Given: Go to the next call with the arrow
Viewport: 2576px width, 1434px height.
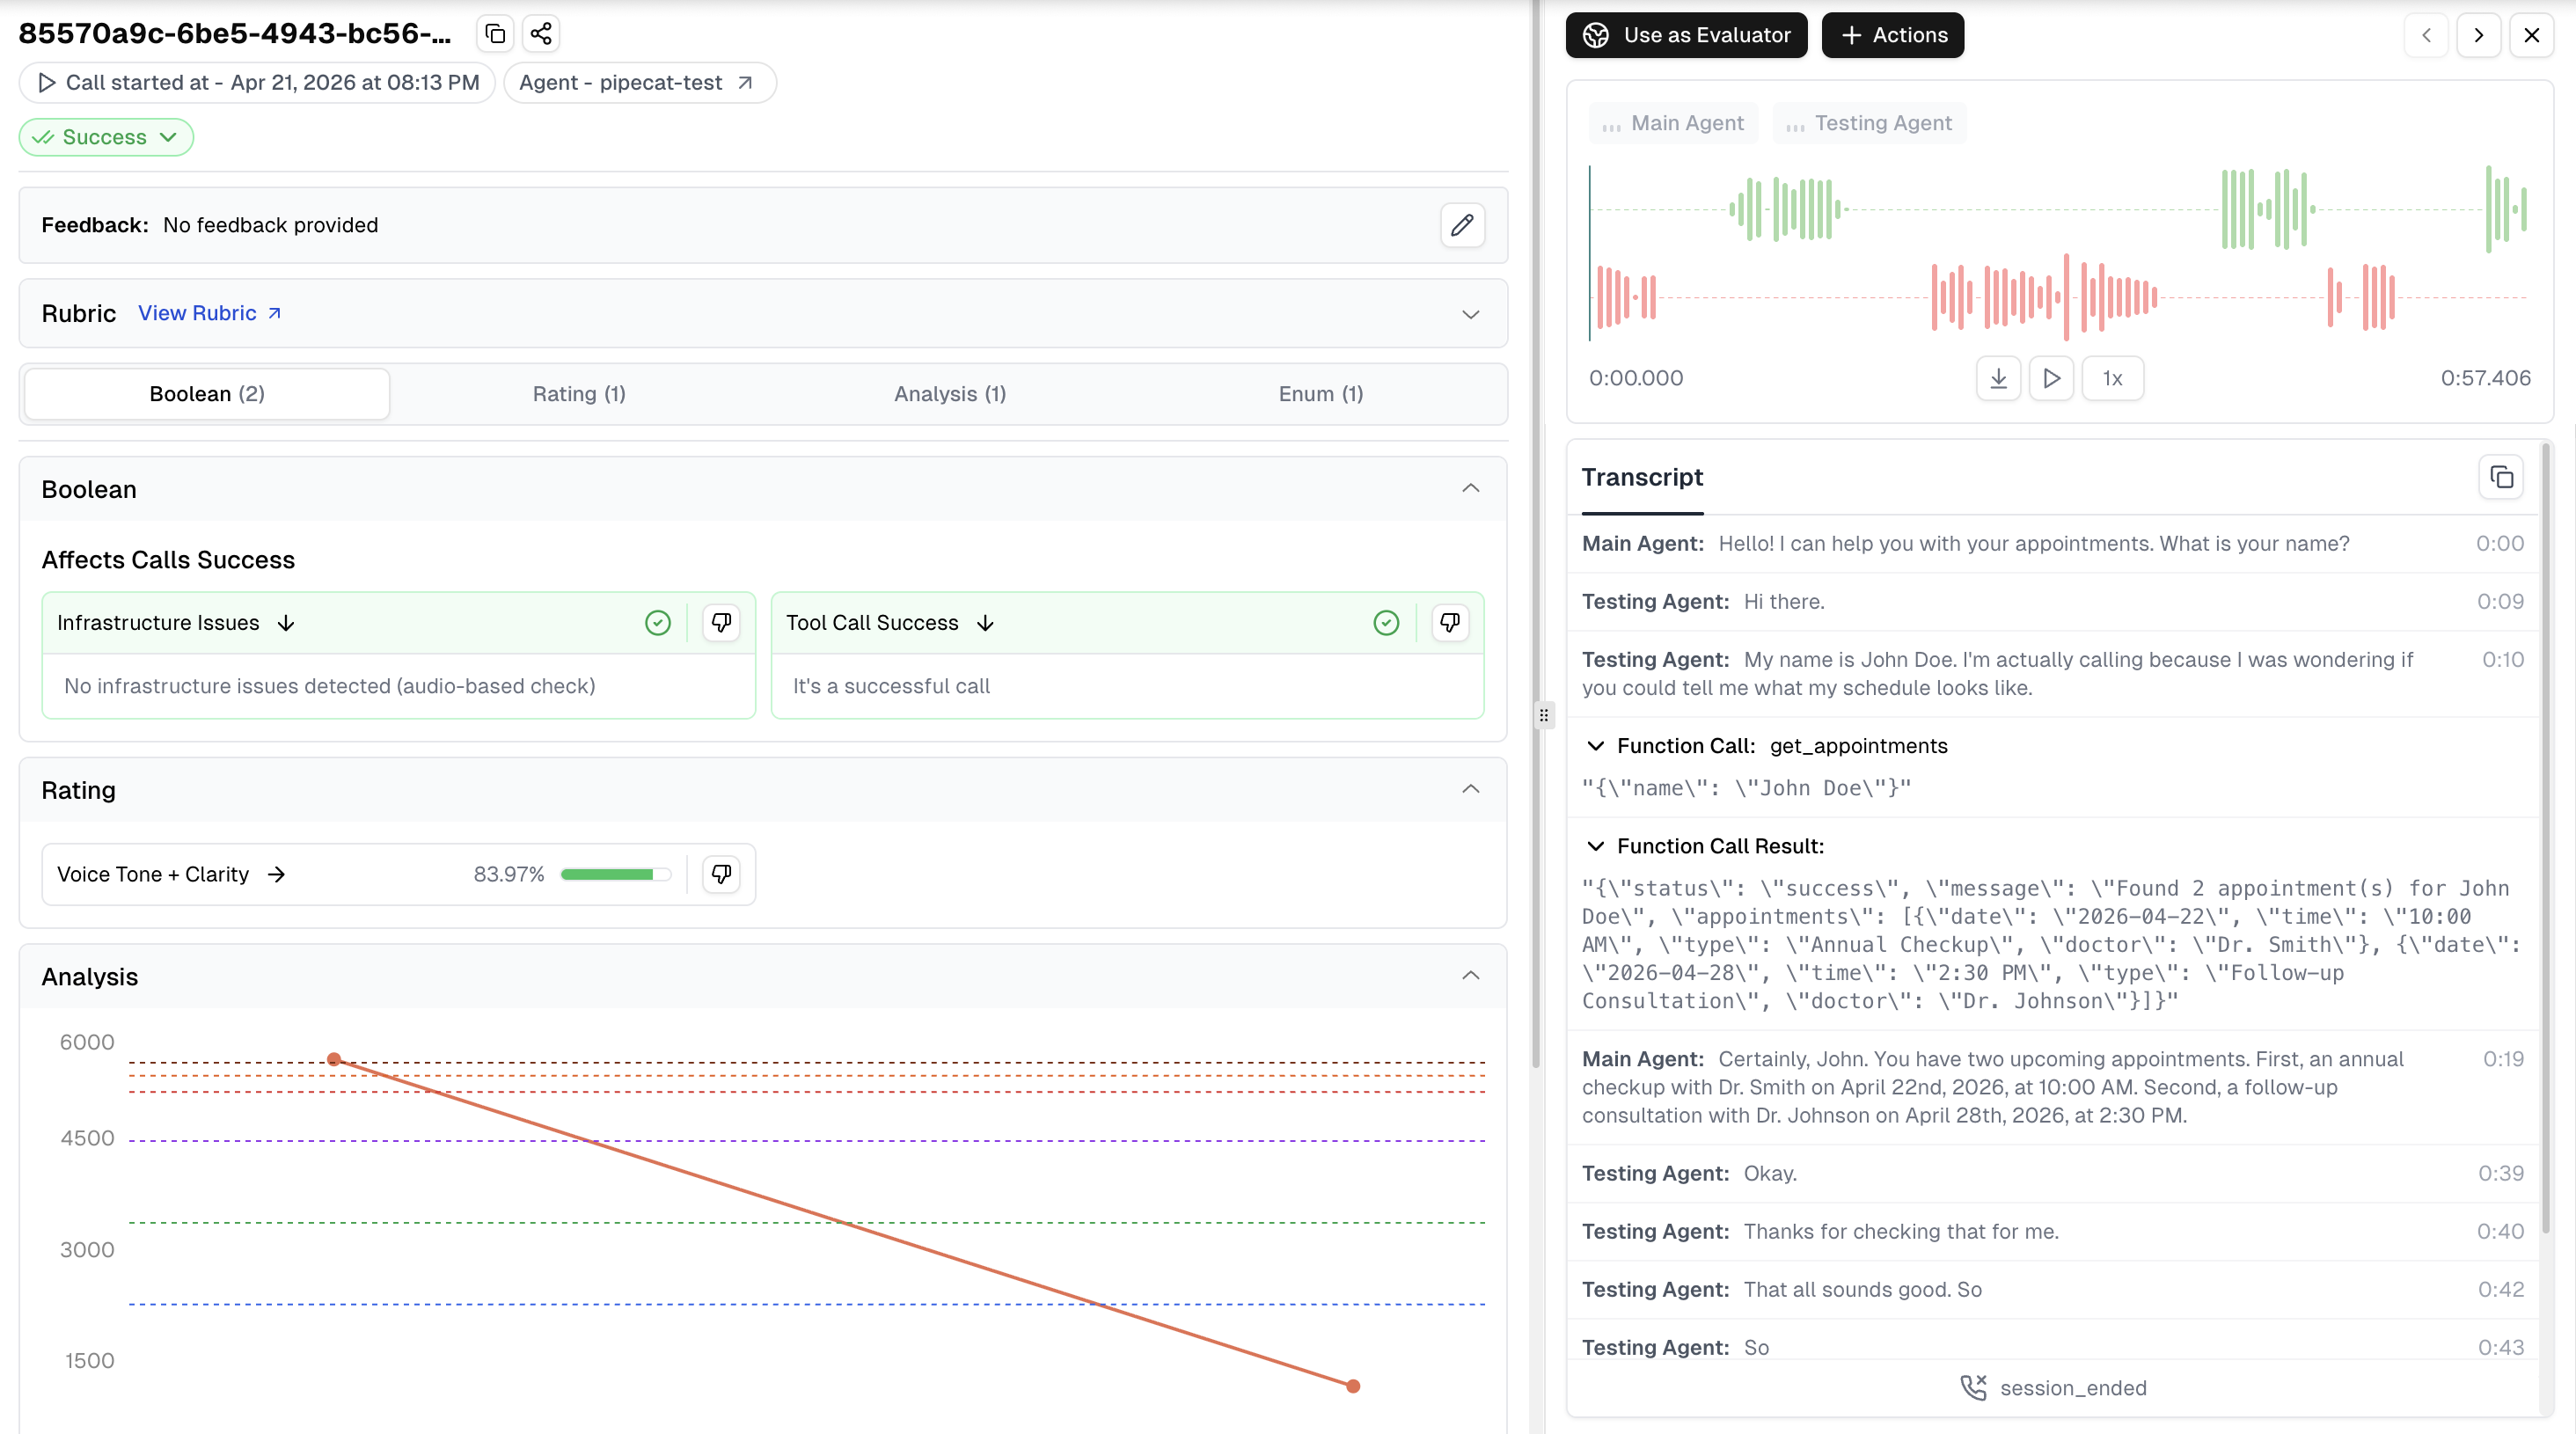Looking at the screenshot, I should 2479,35.
